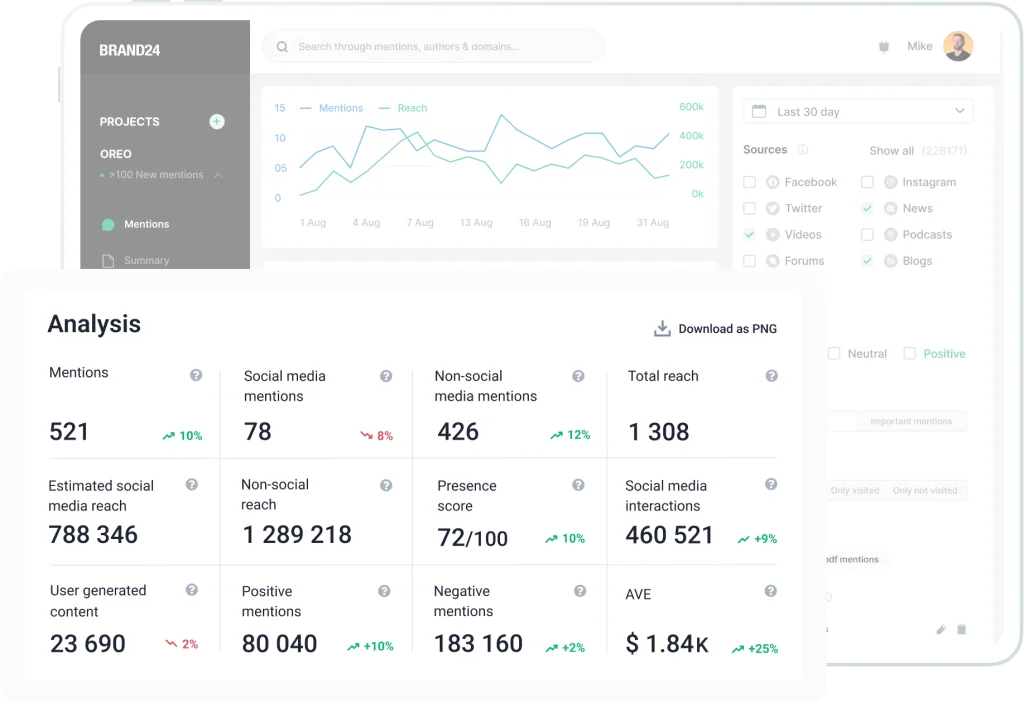
Task: Collapse the OREO project chevron
Action: coord(218,175)
